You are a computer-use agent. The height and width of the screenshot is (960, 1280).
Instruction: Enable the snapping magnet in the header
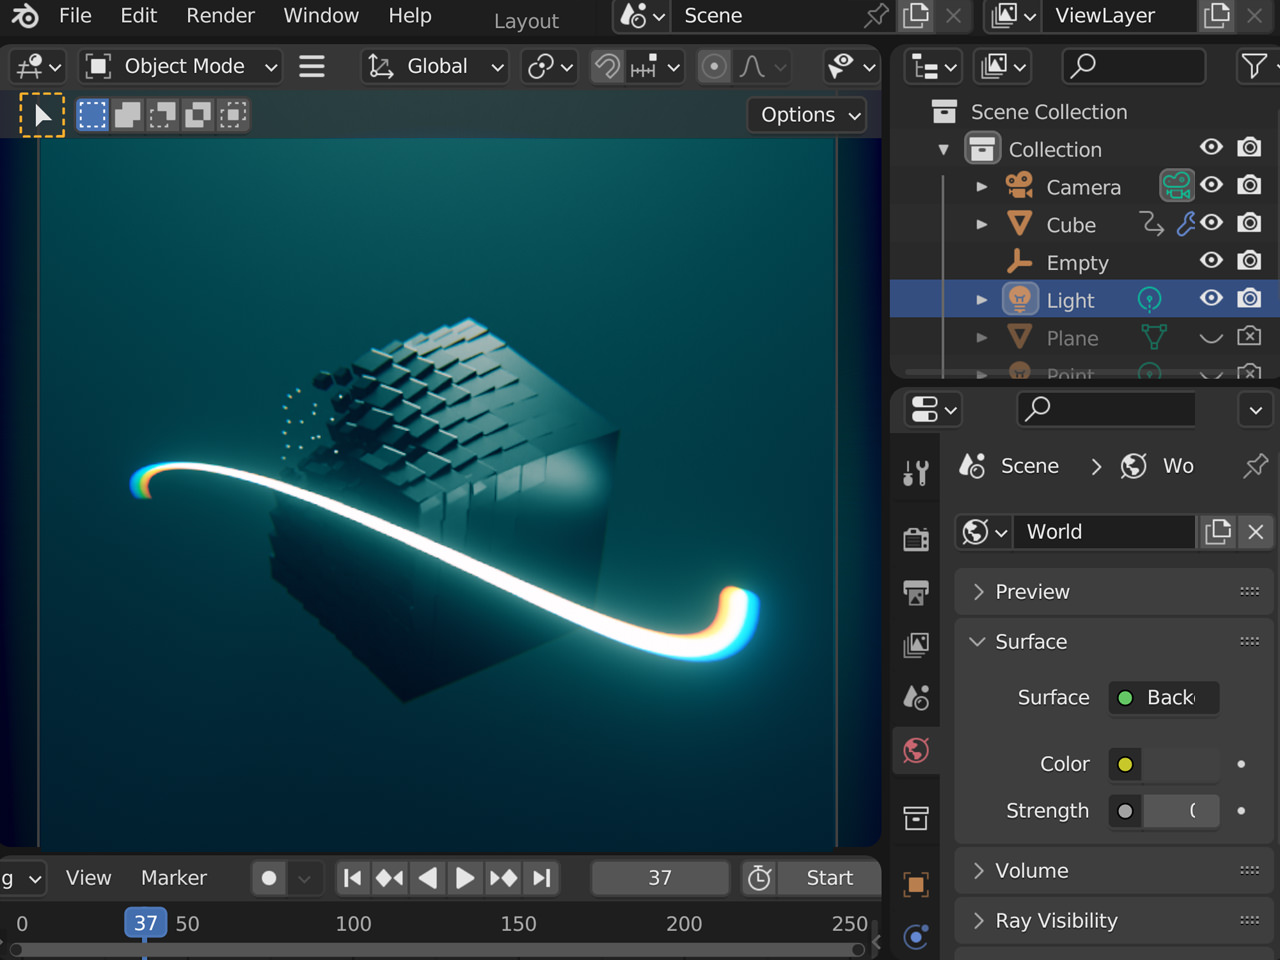coord(607,66)
